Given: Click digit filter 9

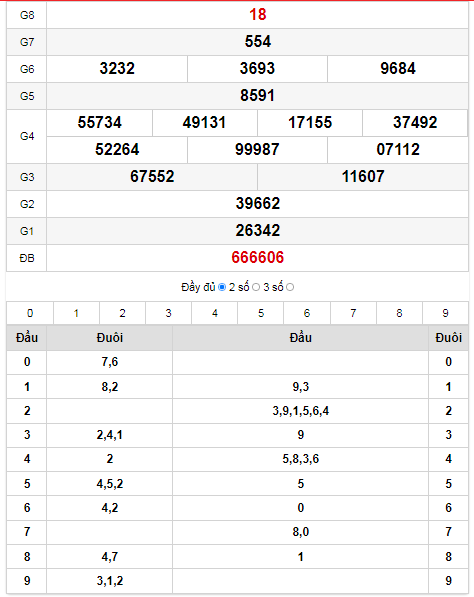Looking at the screenshot, I should click(445, 313).
